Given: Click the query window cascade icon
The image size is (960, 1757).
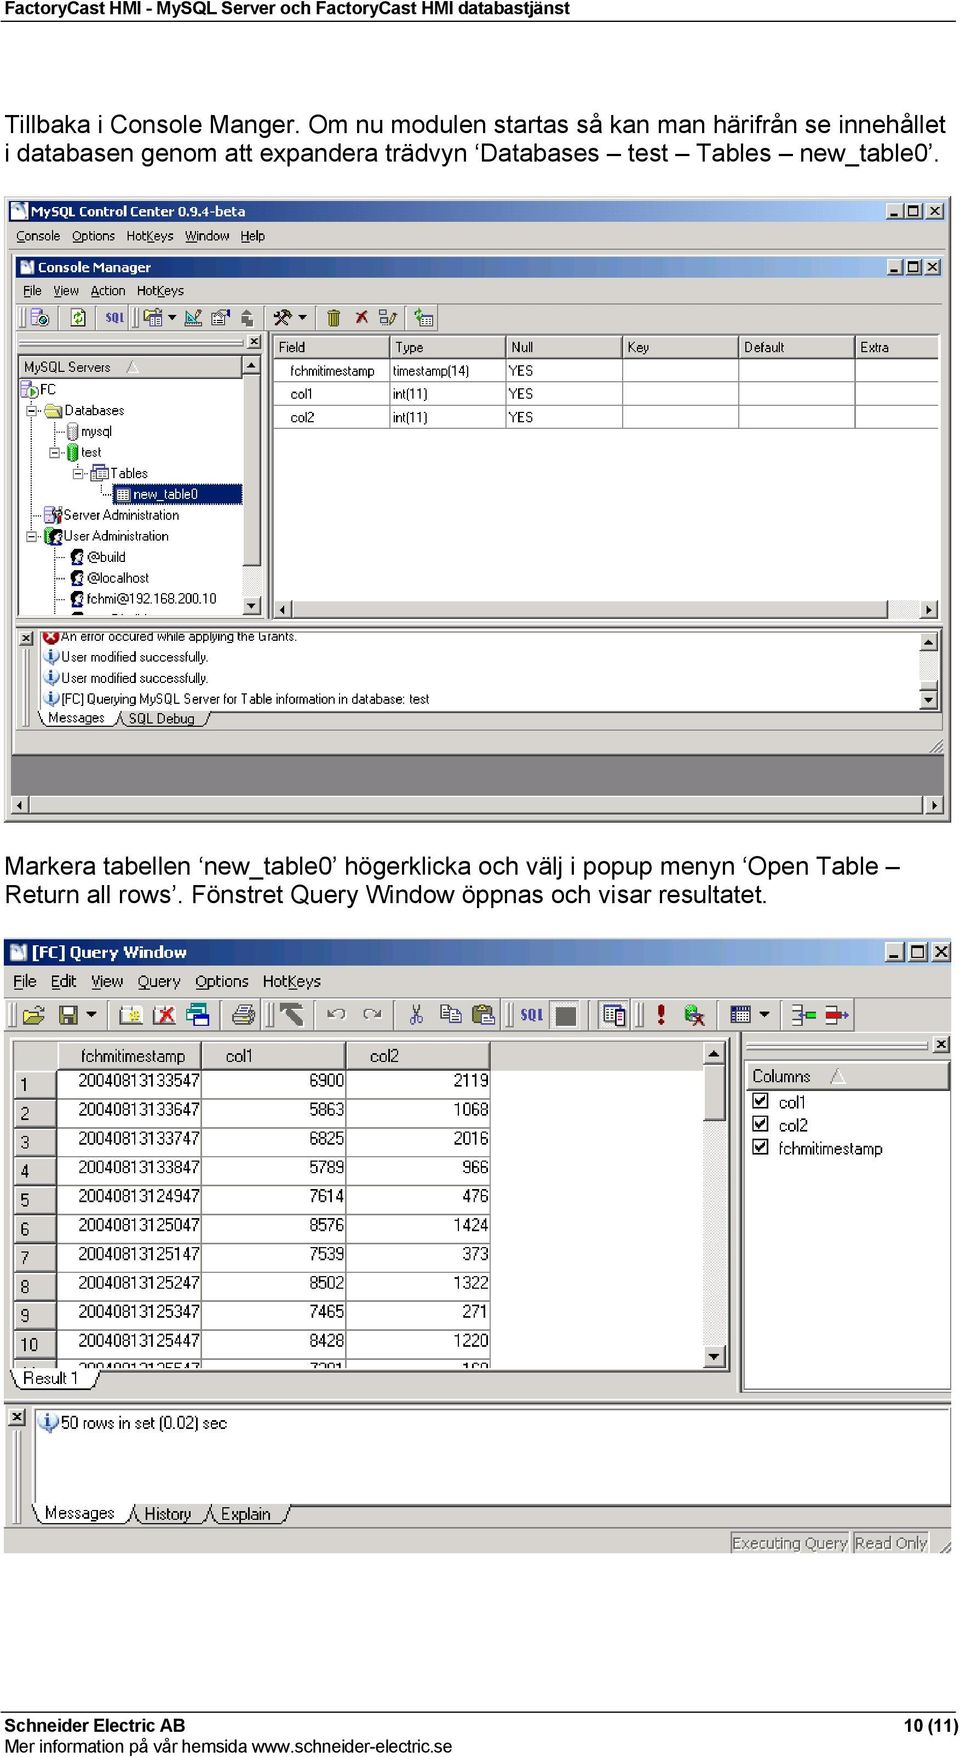Looking at the screenshot, I should coord(198,1015).
